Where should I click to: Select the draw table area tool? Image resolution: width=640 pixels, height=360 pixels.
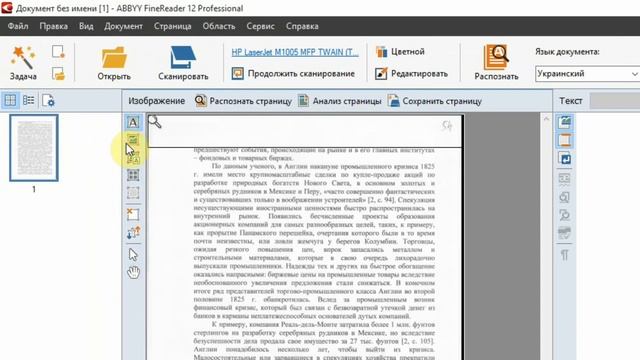[133, 176]
